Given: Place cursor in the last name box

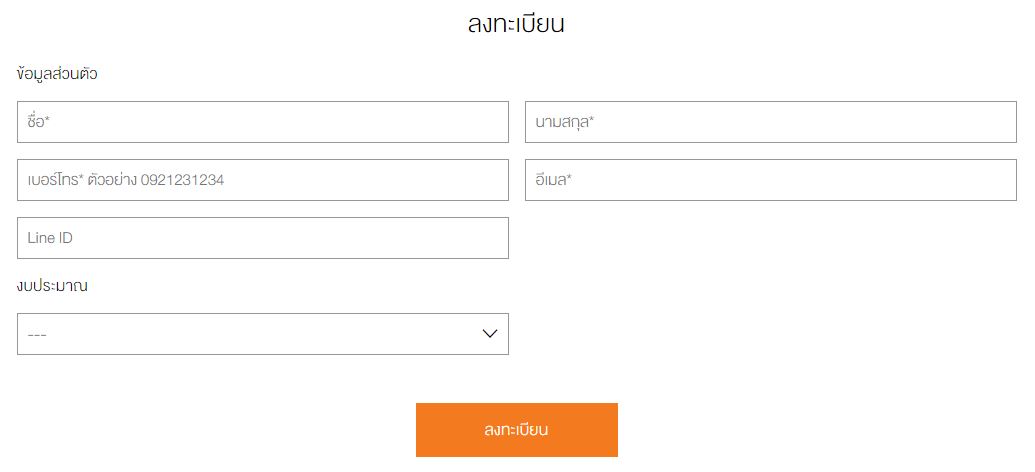Looking at the screenshot, I should pos(770,122).
